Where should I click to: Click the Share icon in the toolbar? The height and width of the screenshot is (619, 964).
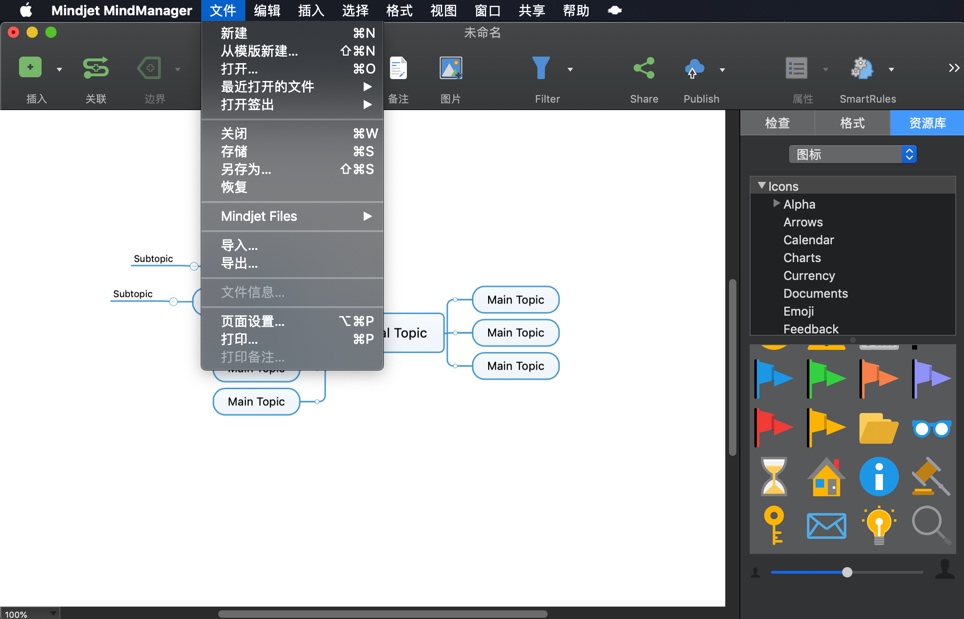643,68
